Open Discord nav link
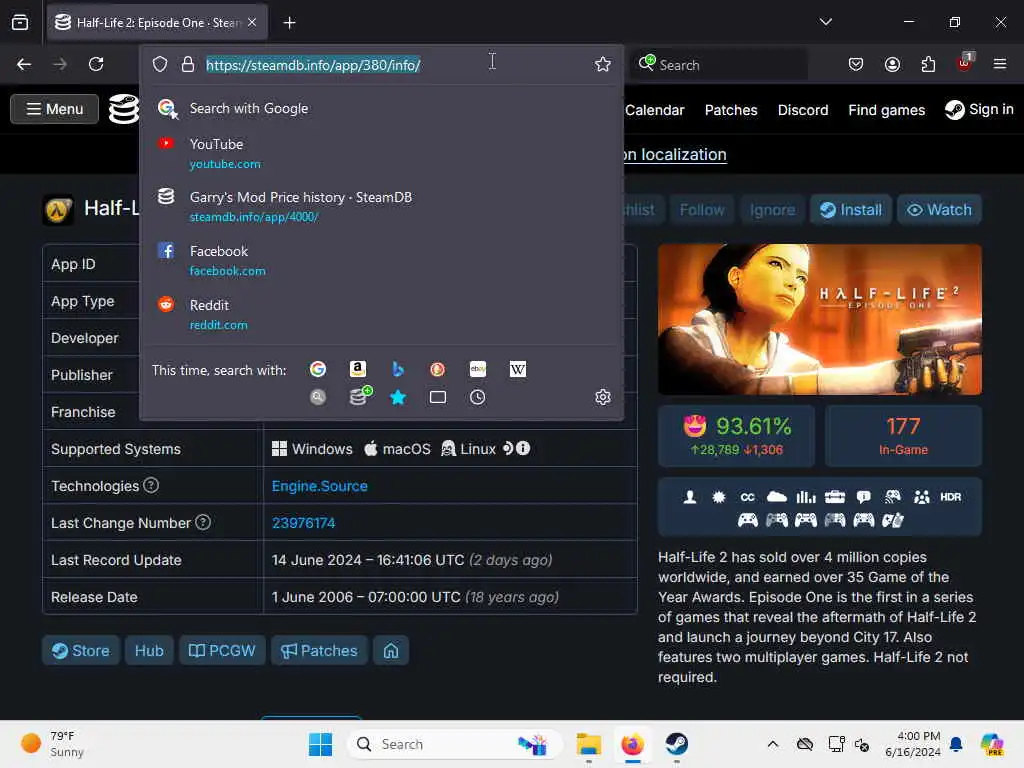The width and height of the screenshot is (1024, 768). [803, 110]
